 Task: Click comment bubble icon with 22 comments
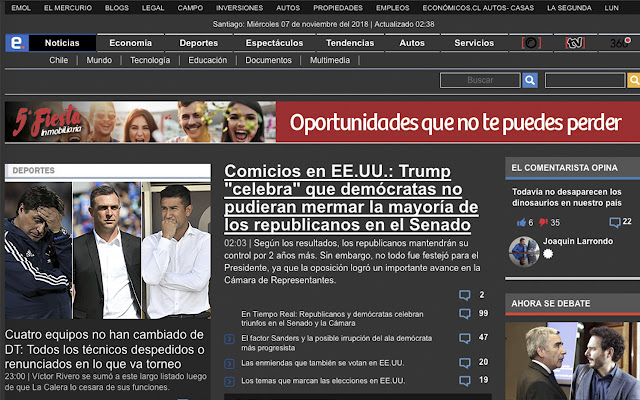[615, 222]
